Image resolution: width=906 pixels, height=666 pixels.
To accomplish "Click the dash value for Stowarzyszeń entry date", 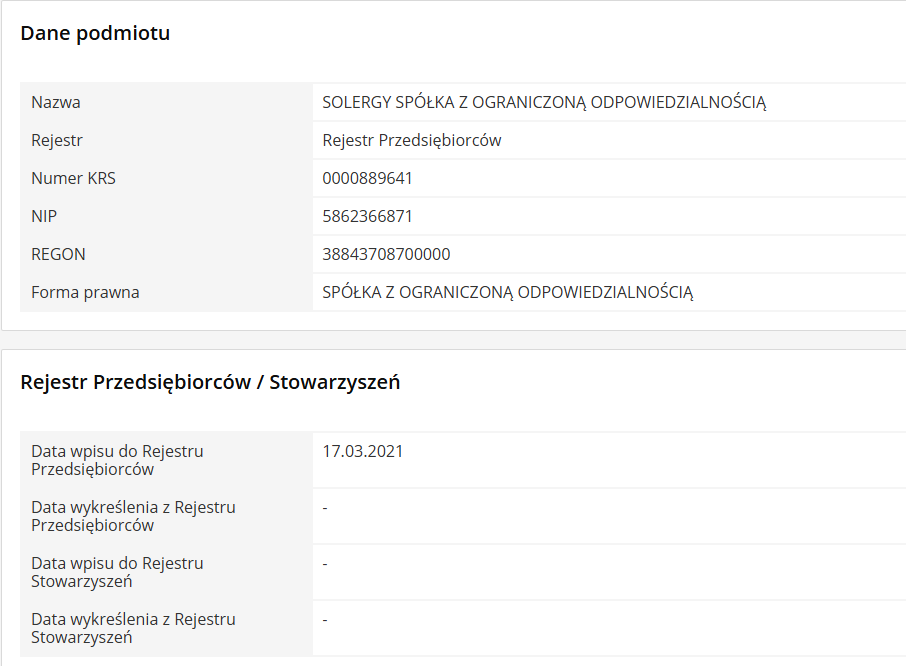I will (326, 564).
